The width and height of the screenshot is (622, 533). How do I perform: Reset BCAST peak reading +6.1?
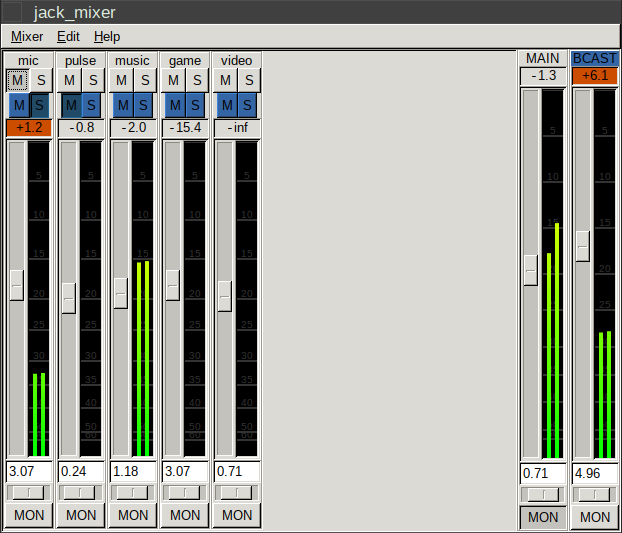(x=595, y=76)
